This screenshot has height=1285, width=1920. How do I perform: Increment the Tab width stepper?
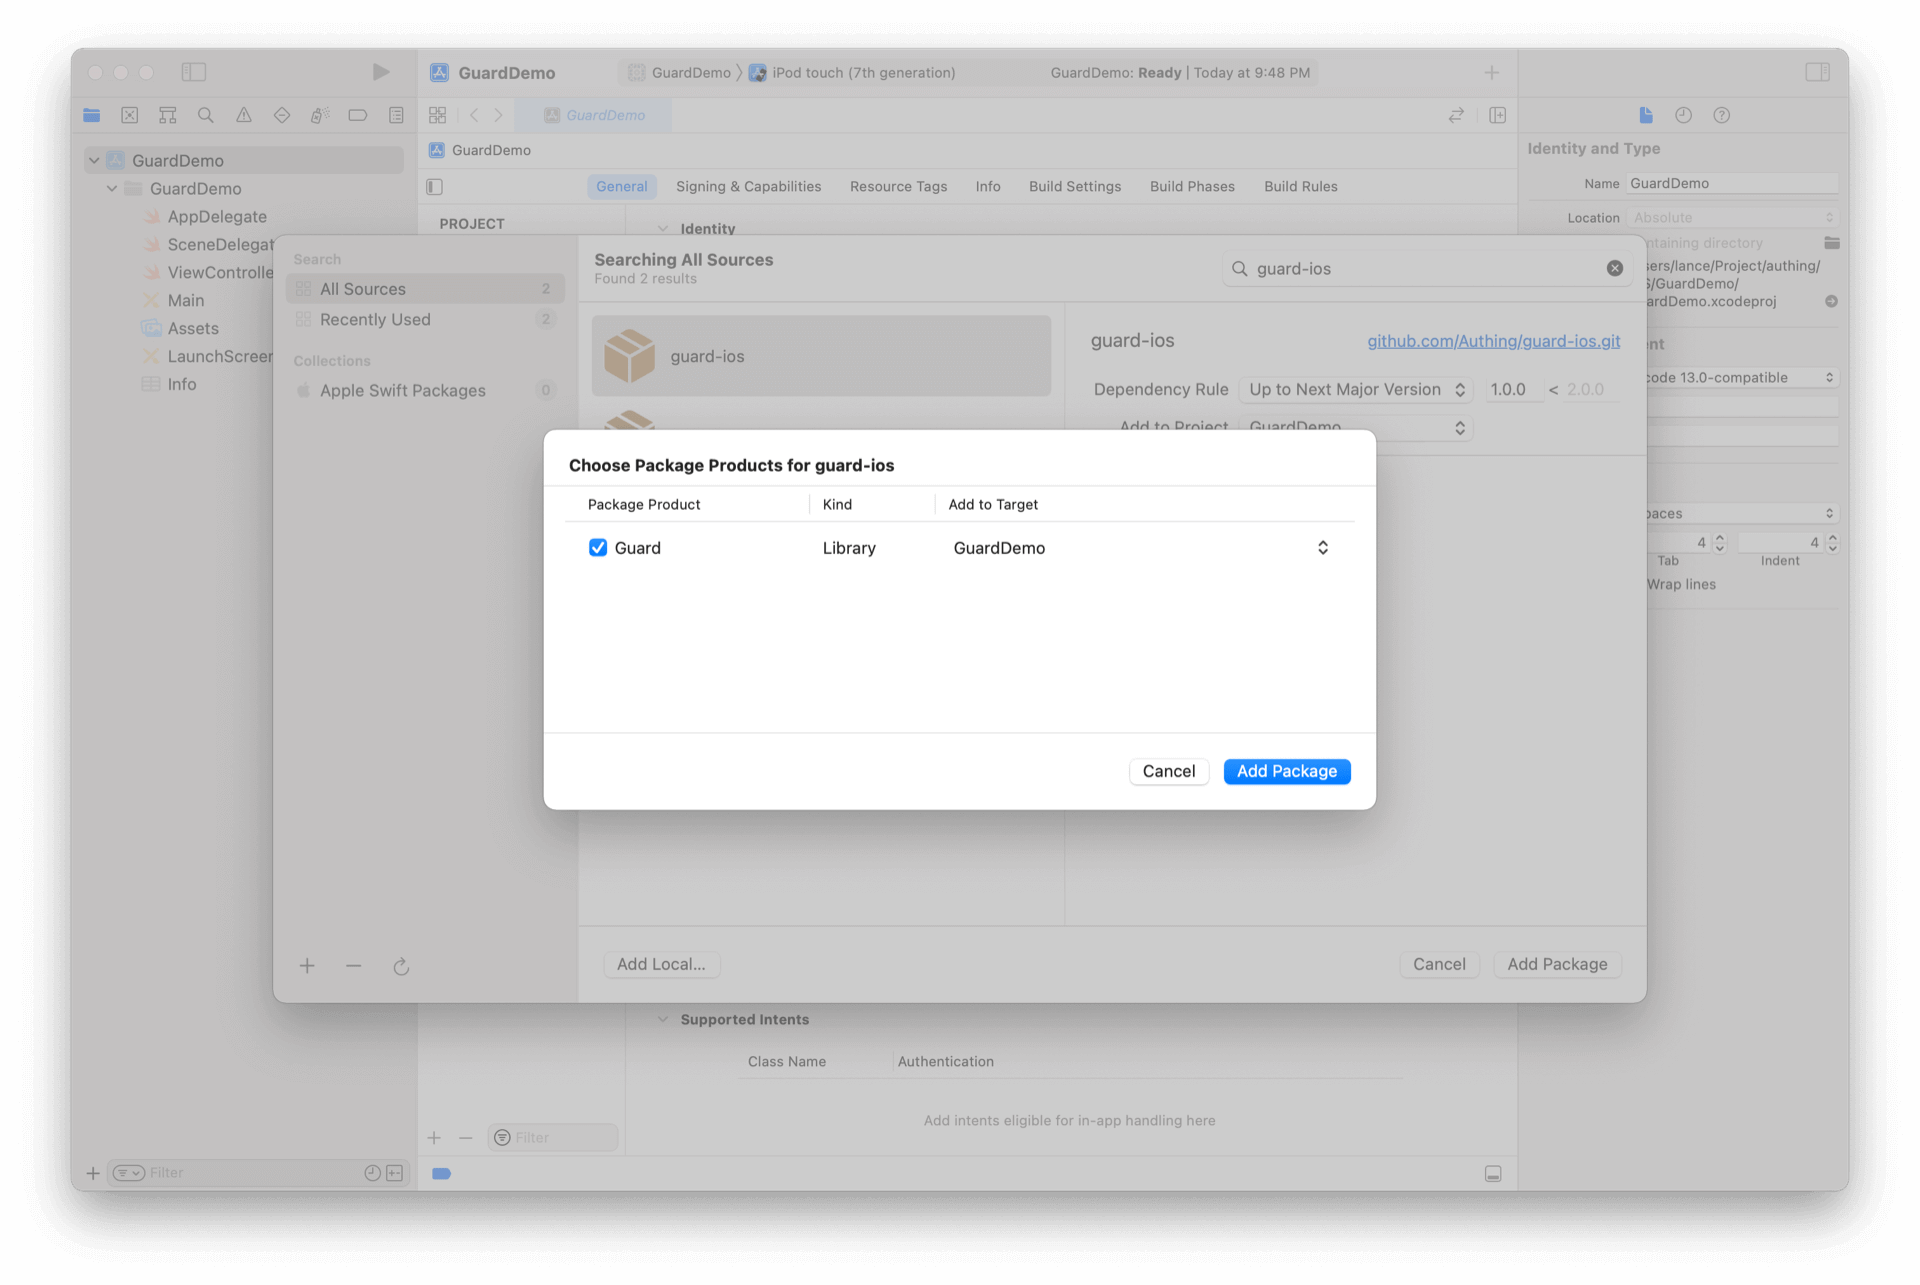1720,538
